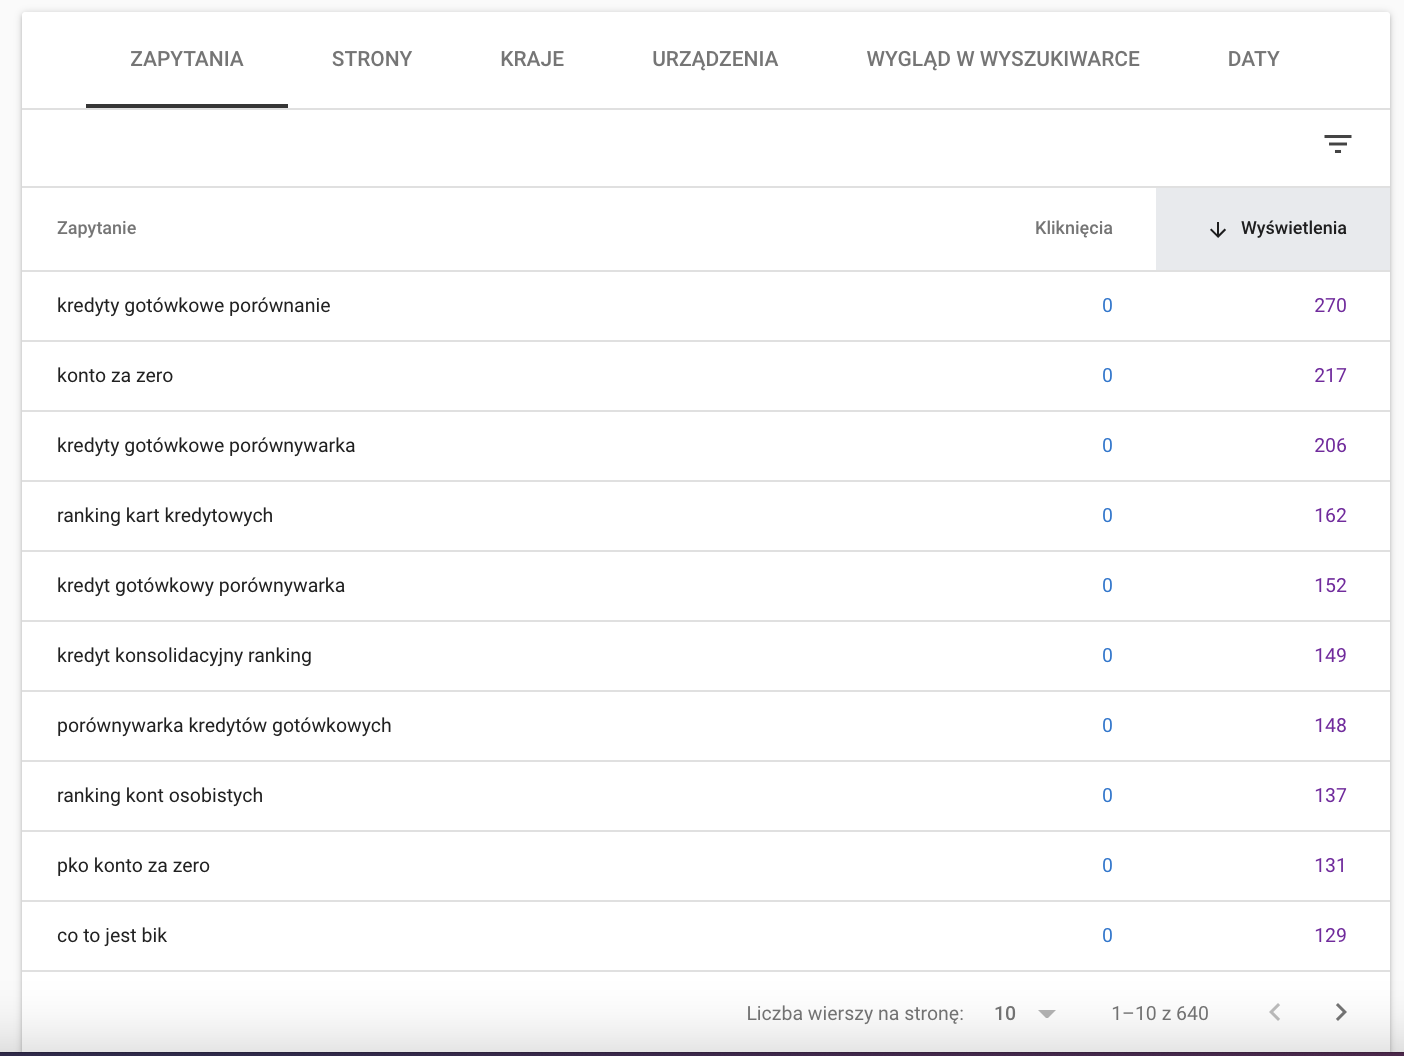Click impressions value 217
This screenshot has width=1404, height=1056.
tap(1330, 375)
